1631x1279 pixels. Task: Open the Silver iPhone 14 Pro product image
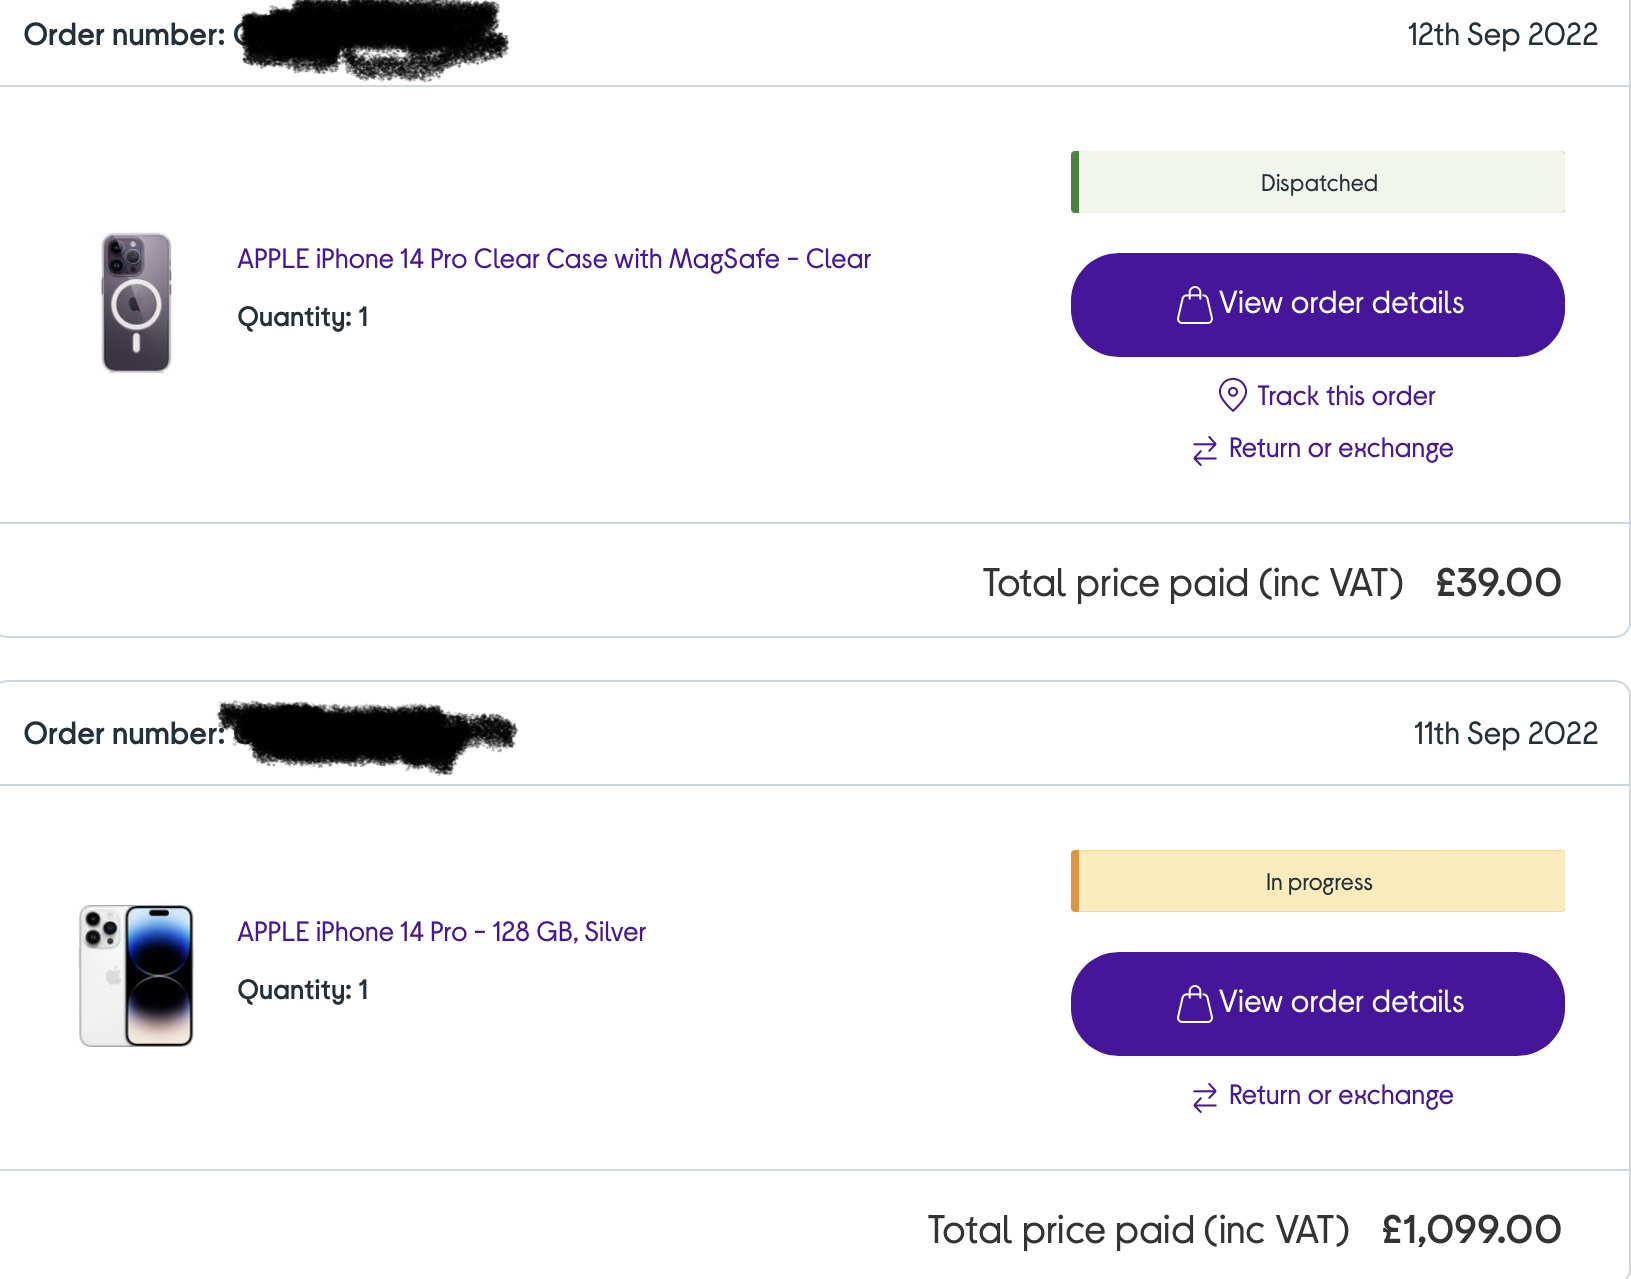tap(136, 975)
